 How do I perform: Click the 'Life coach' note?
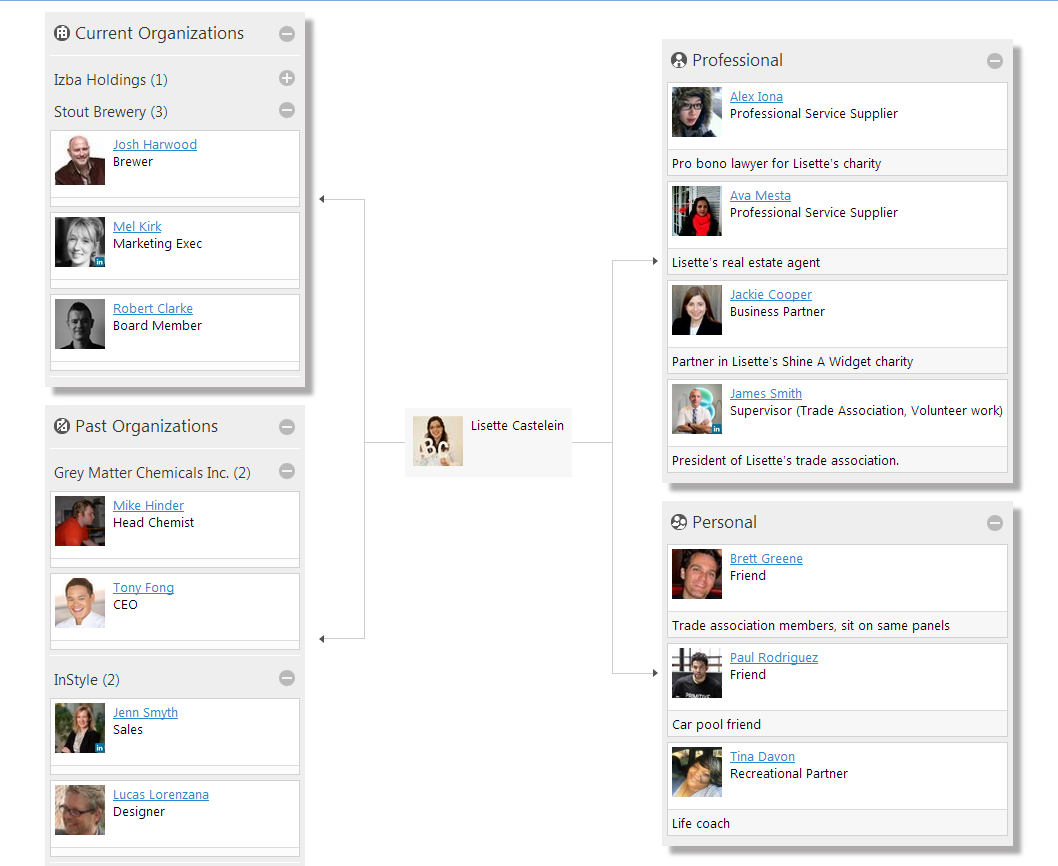point(701,823)
